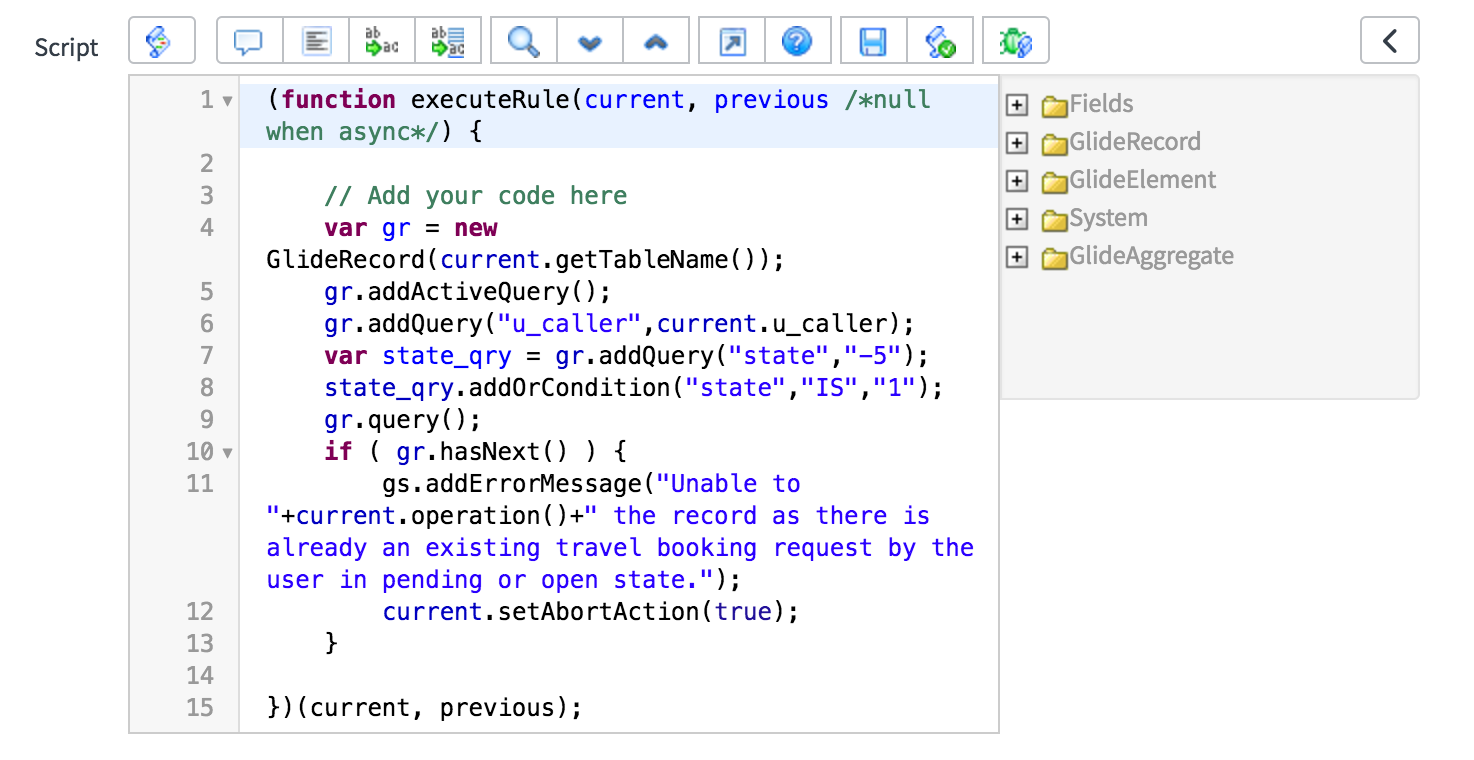Jump to previous match via up chevron
The width and height of the screenshot is (1474, 760).
click(x=656, y=41)
